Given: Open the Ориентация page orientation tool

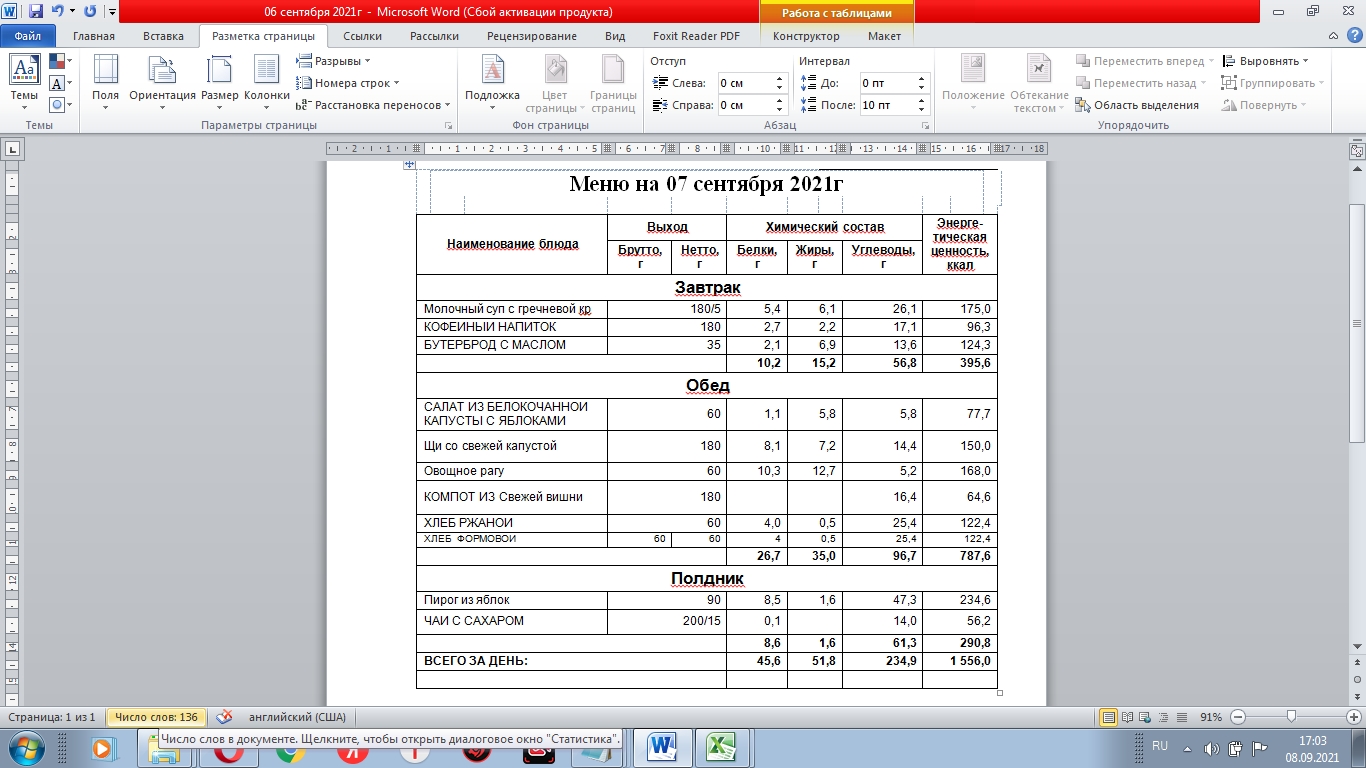Looking at the screenshot, I should (162, 80).
